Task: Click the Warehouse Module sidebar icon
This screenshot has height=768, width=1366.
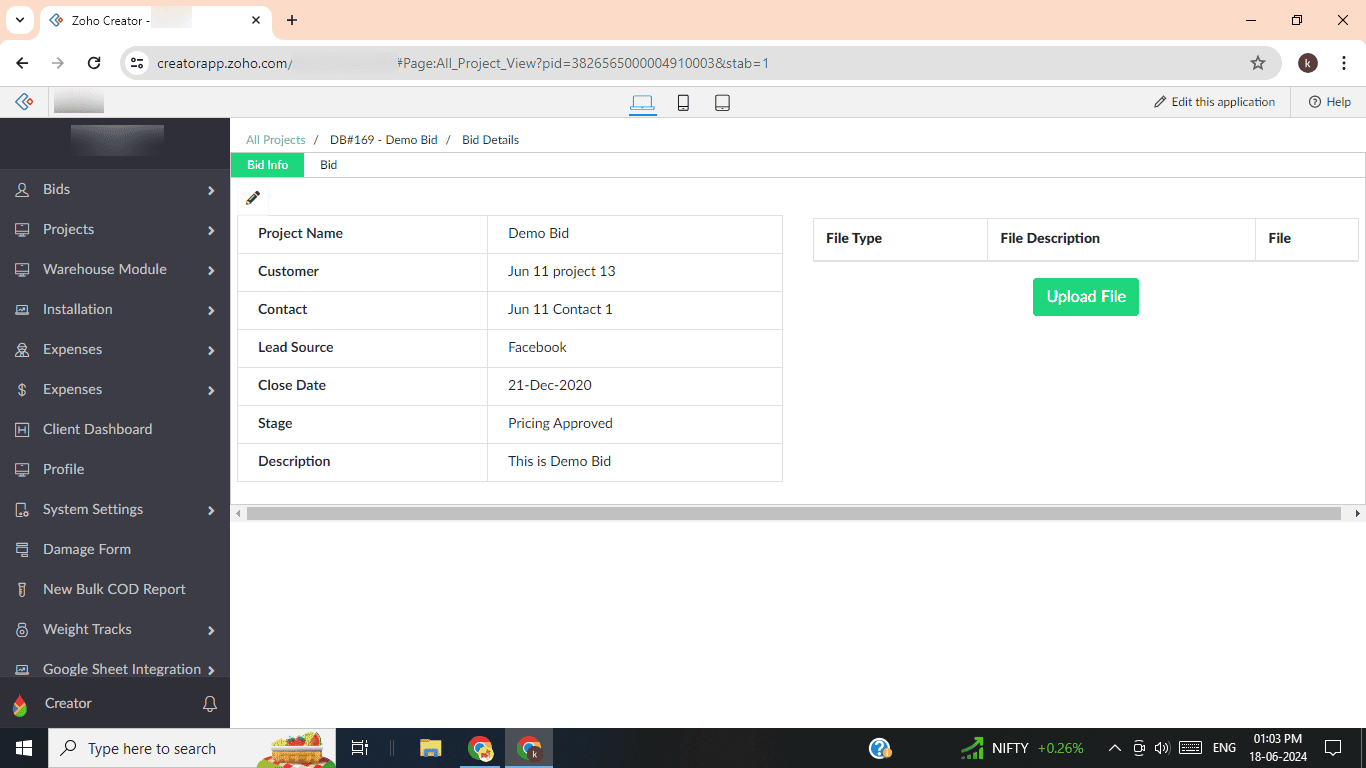Action: click(x=21, y=269)
